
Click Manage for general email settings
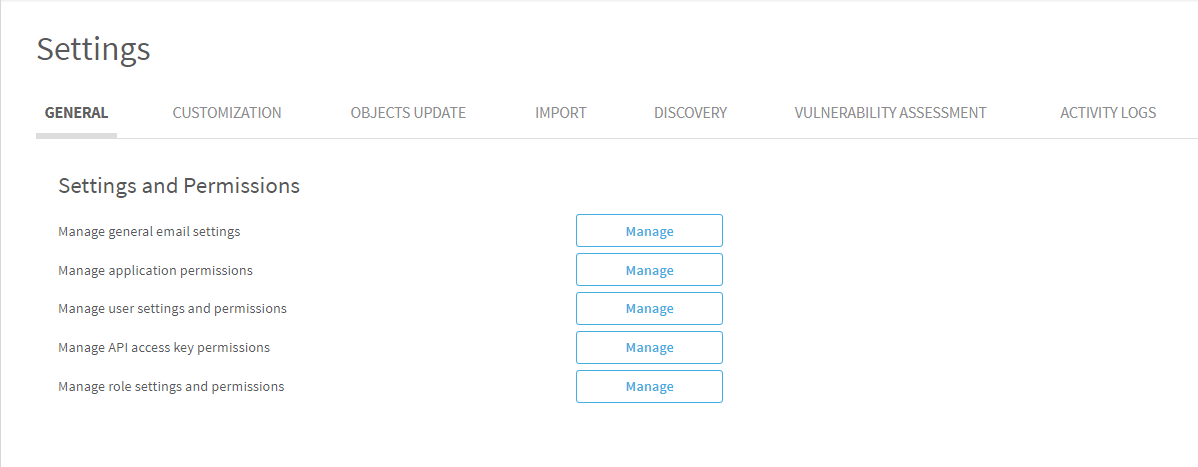pos(649,231)
